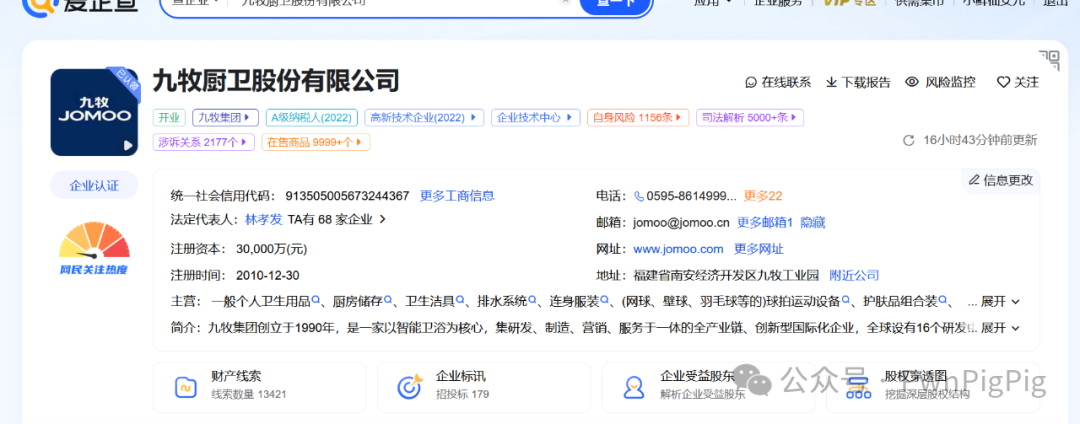Click 附近公司 link
Image resolution: width=1080 pixels, height=424 pixels.
tap(854, 275)
